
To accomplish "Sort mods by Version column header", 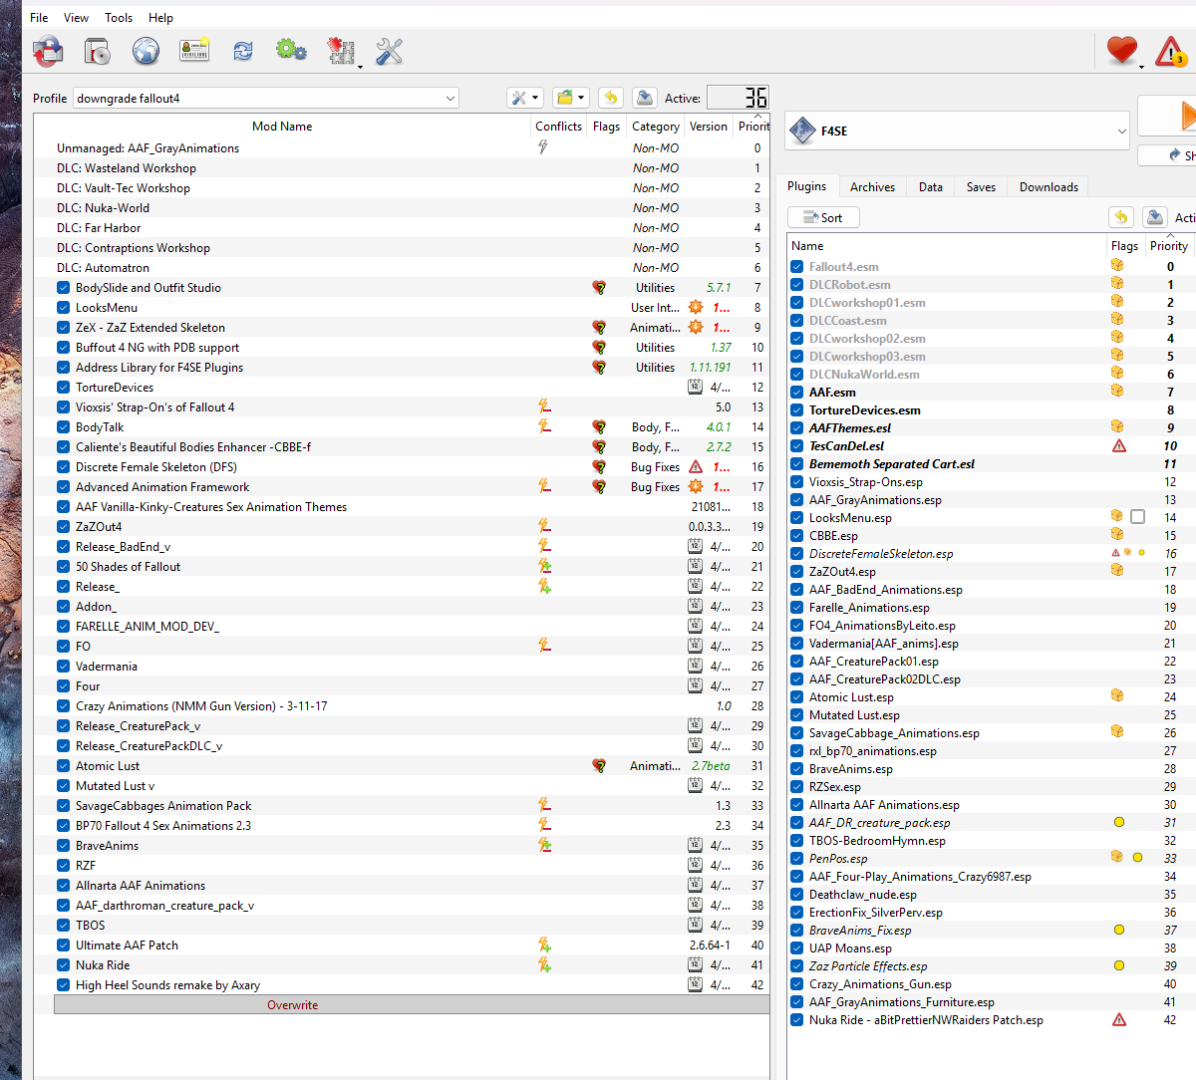I will [708, 127].
